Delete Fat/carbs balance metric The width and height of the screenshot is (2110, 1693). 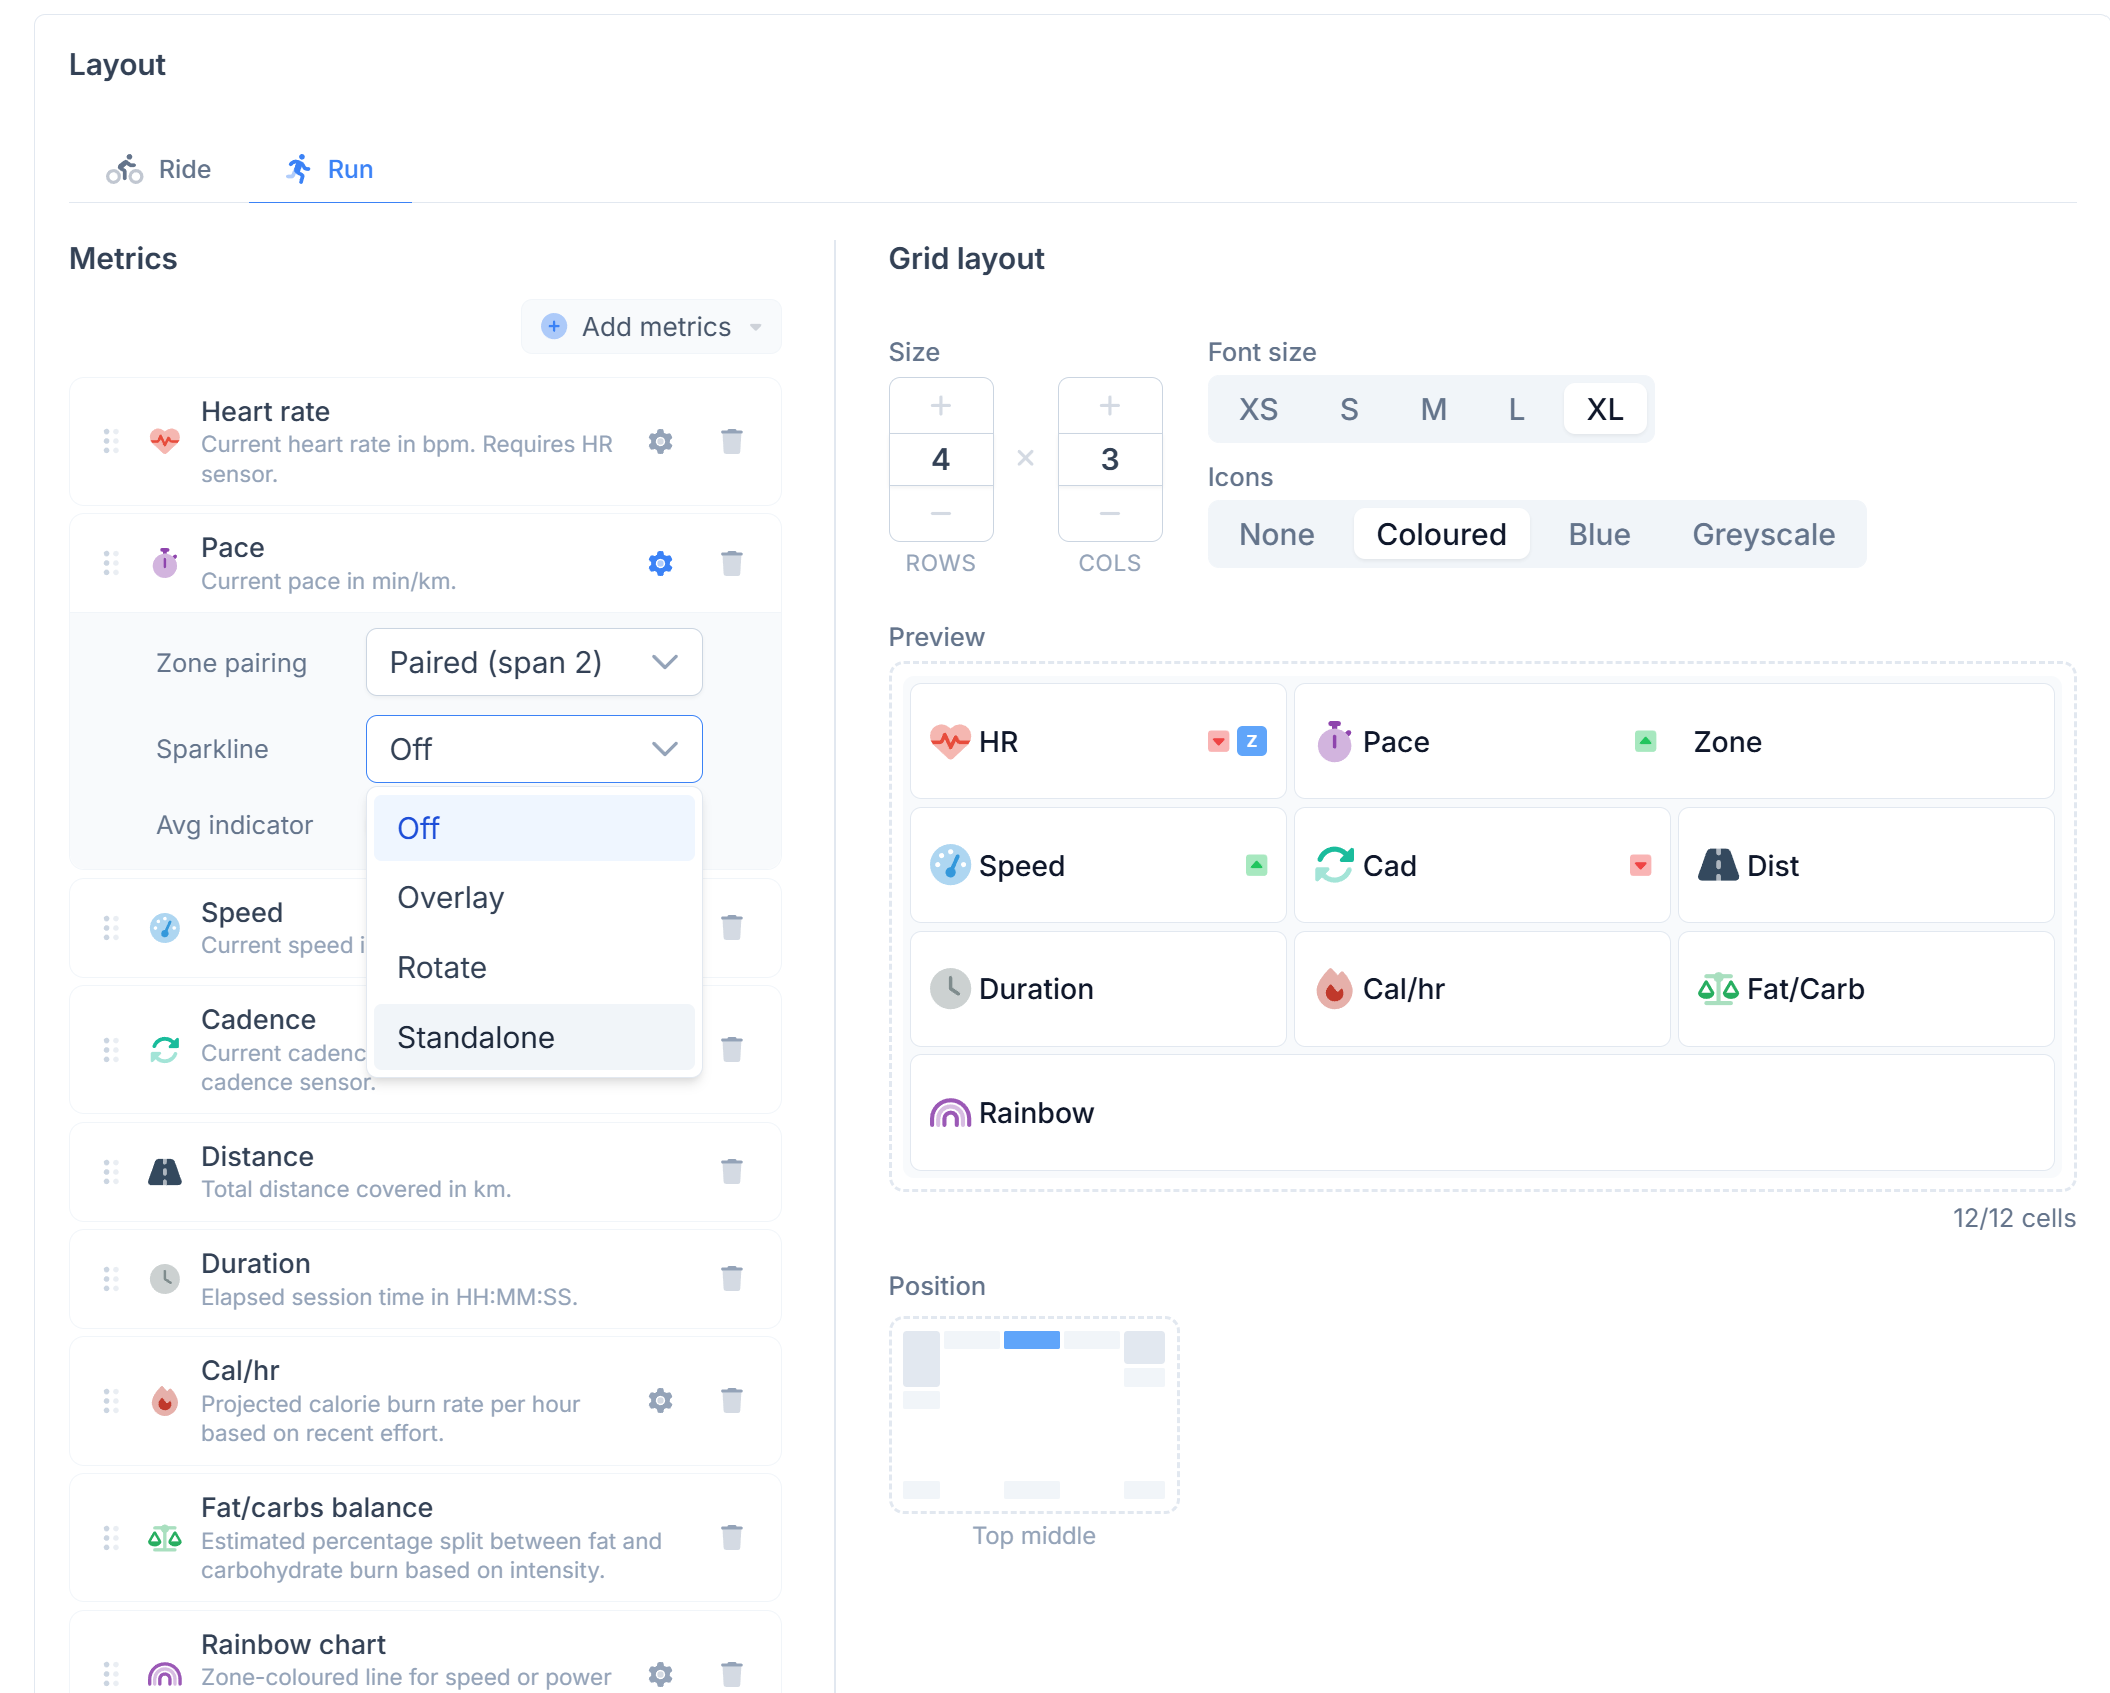(x=732, y=1537)
